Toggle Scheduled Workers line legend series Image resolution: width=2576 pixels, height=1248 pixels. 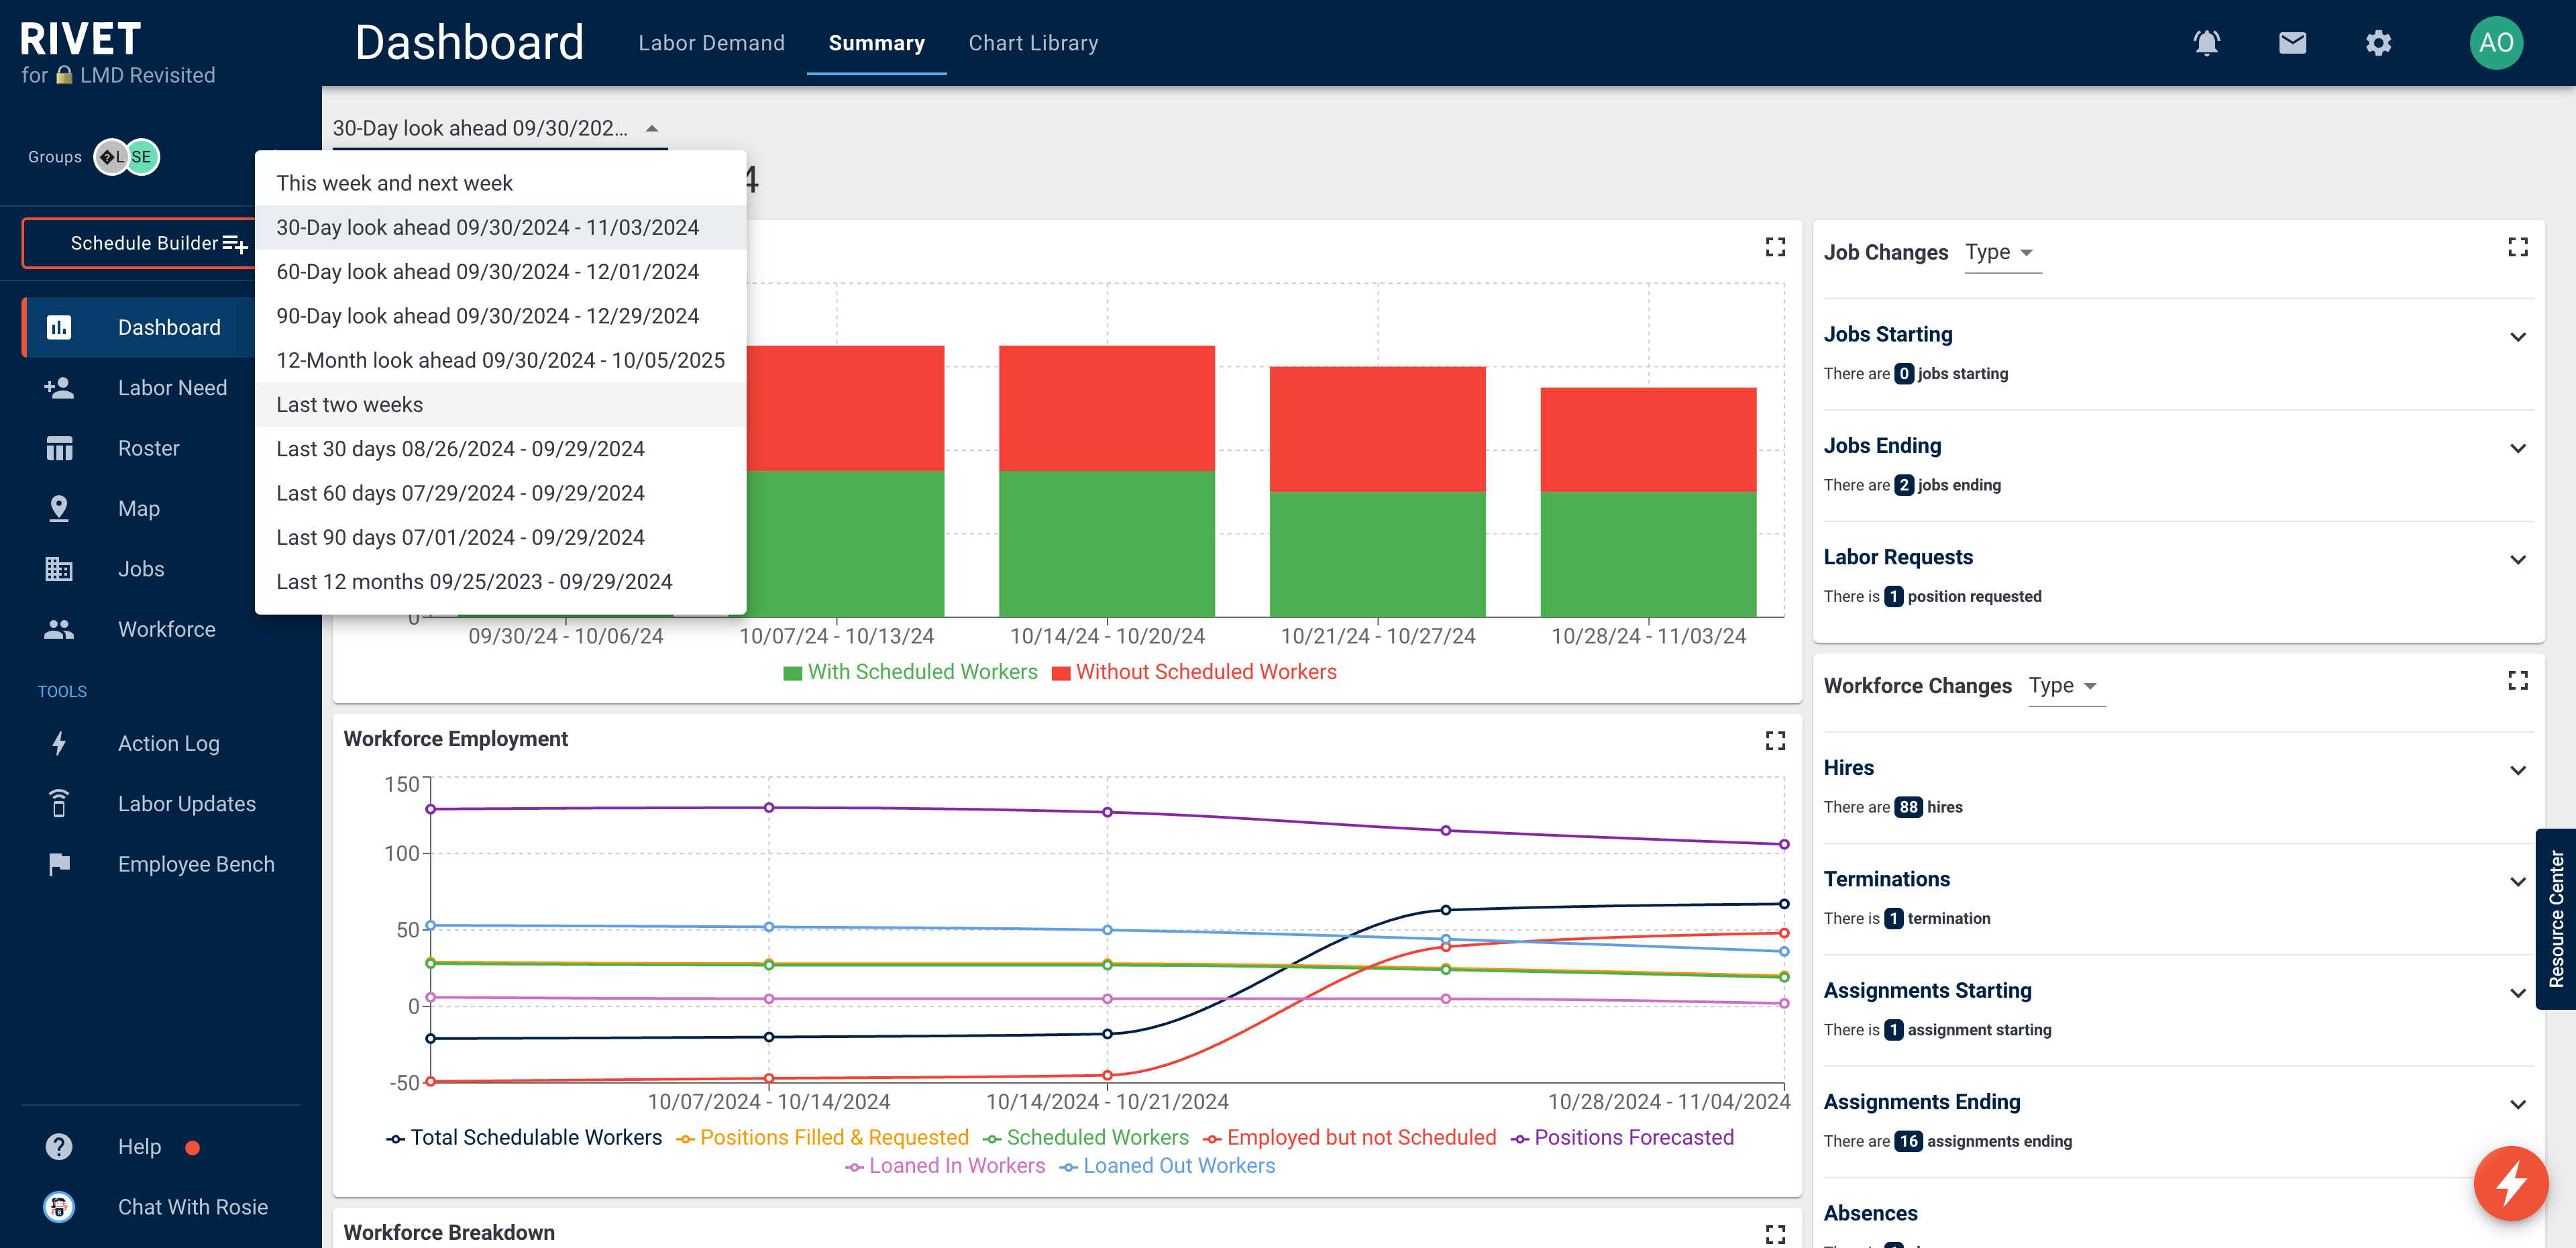pyautogui.click(x=1085, y=1137)
